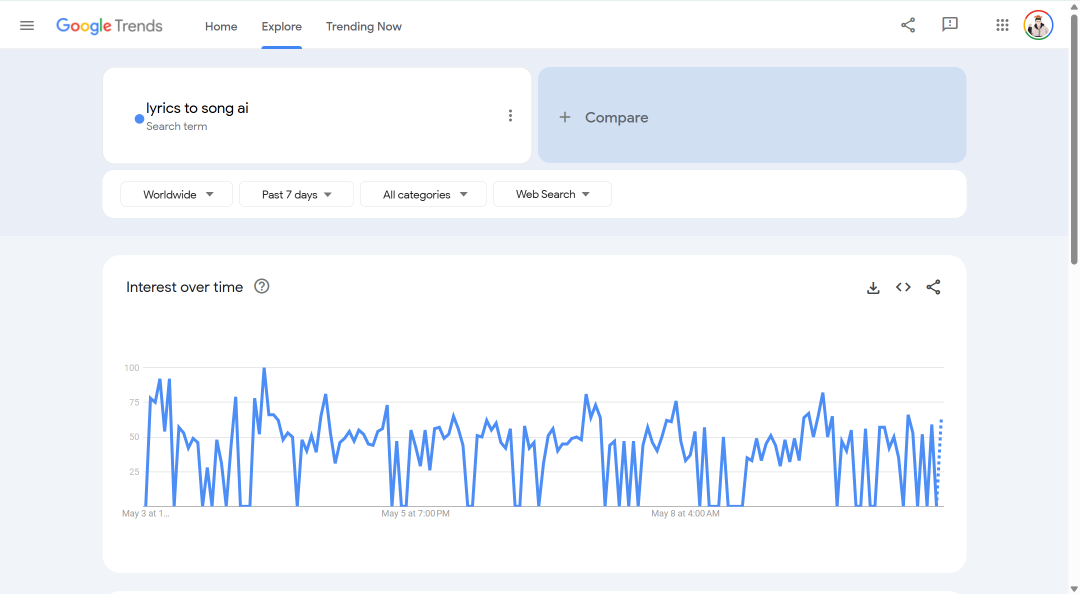Click the Google Trends logo
This screenshot has width=1080, height=594.
point(109,26)
